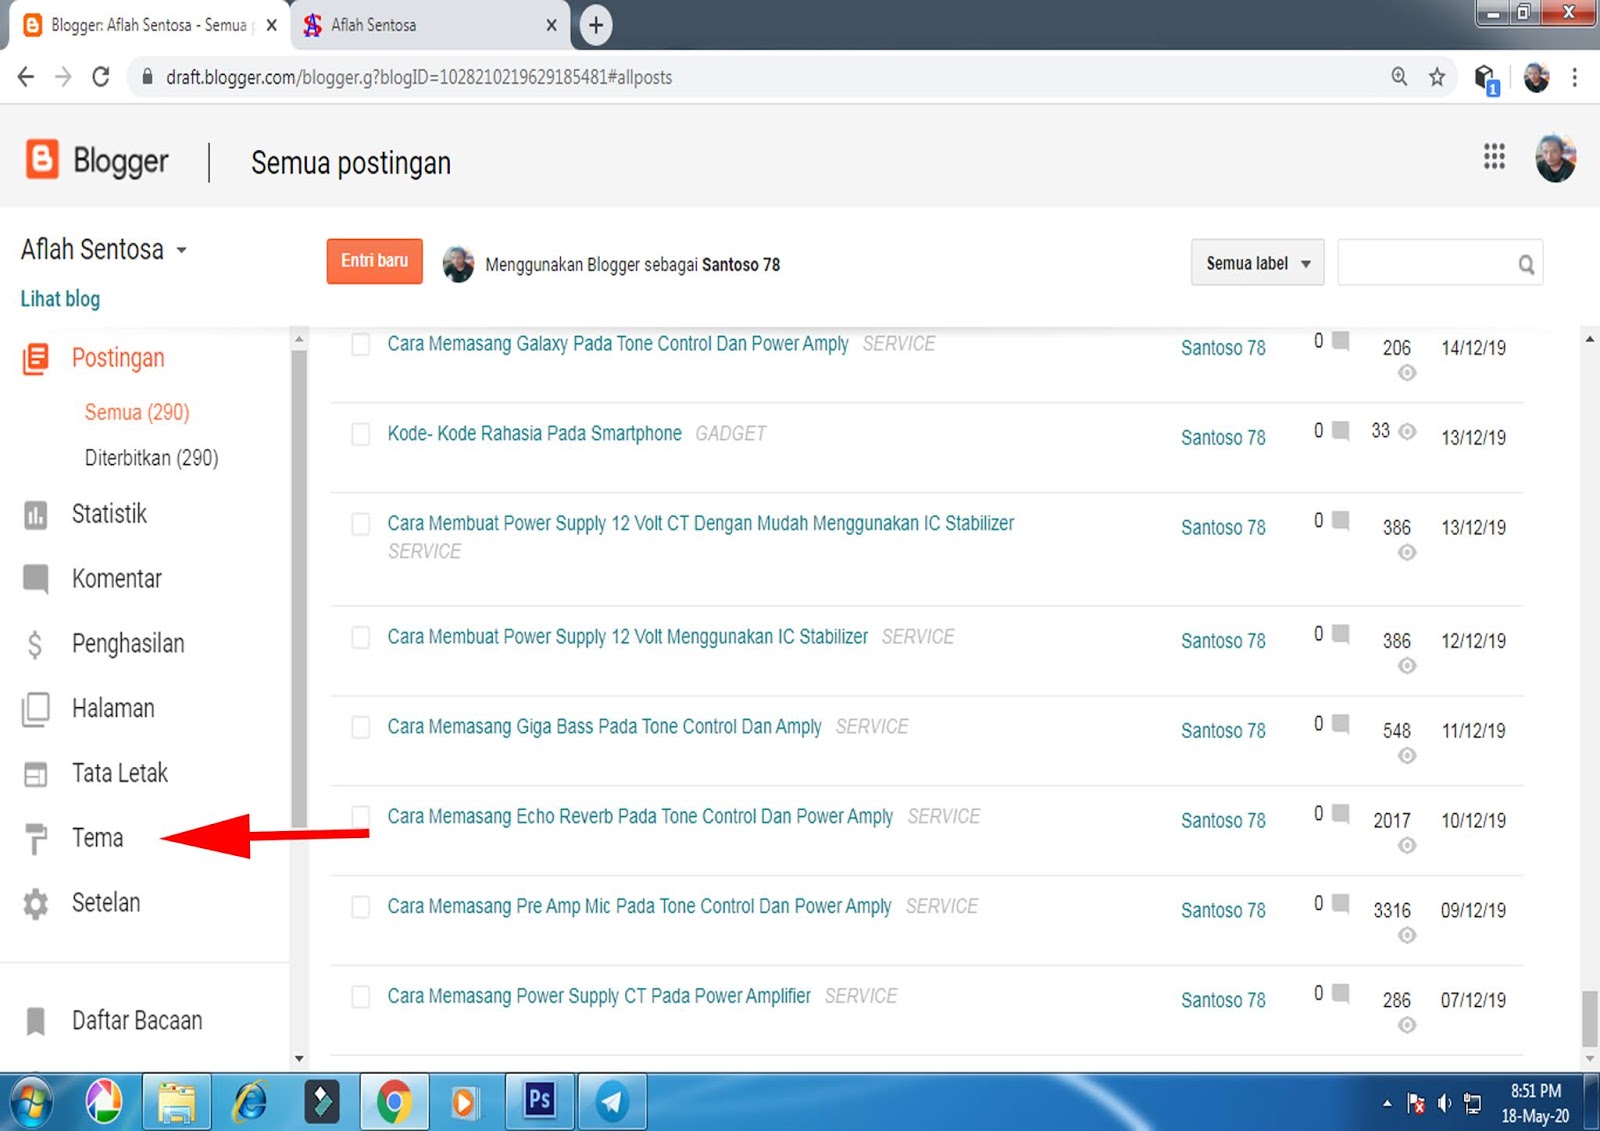Screen dimensions: 1600x1131
Task: Click the Daftar Bacaan bookmark icon
Action: coord(36,1020)
